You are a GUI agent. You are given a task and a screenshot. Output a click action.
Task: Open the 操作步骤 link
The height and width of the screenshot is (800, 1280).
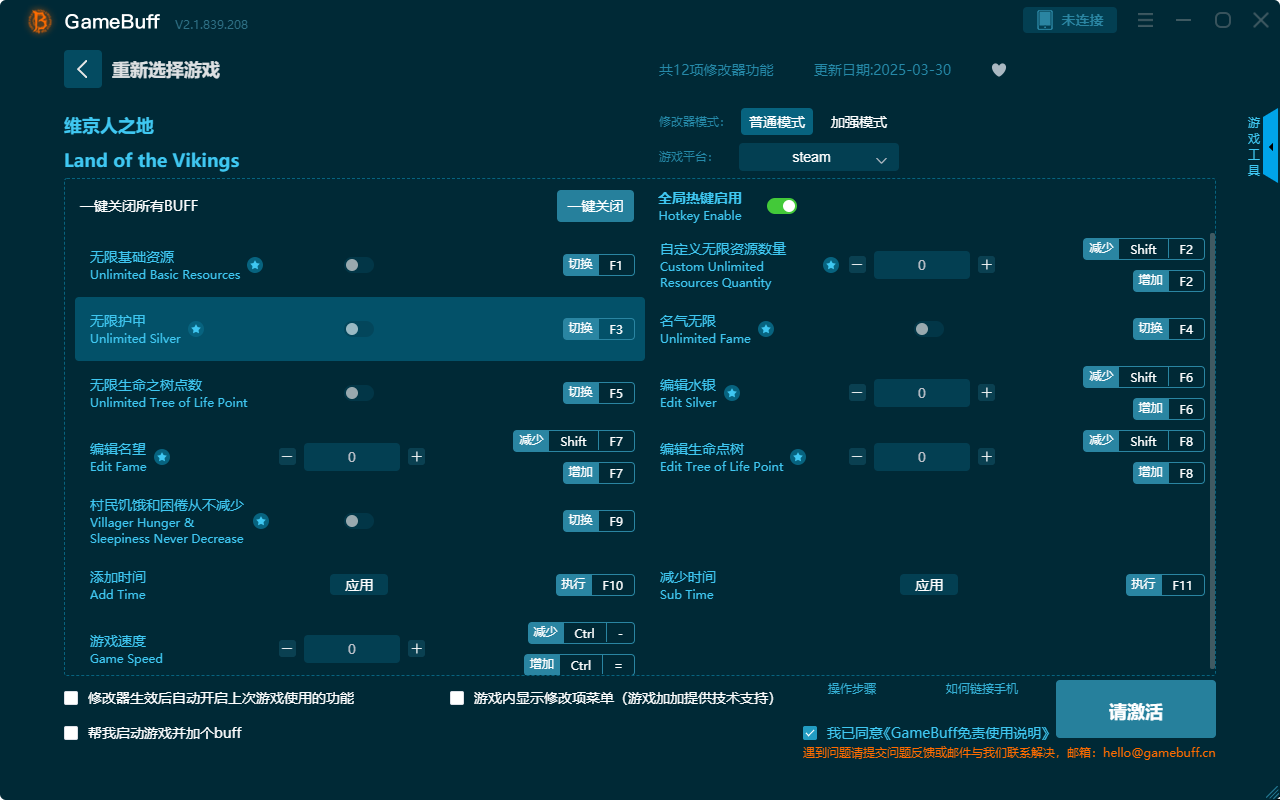(x=852, y=688)
